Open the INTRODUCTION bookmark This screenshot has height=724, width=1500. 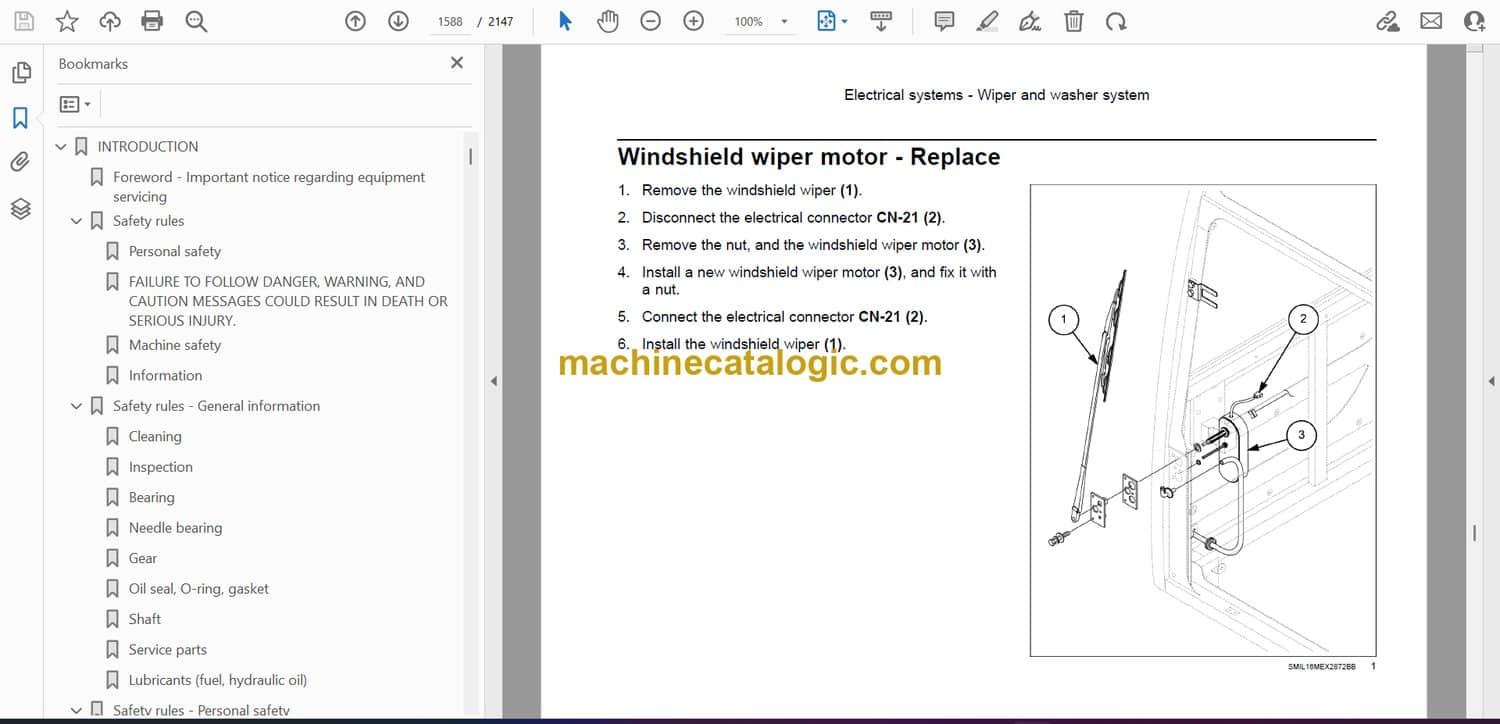148,146
